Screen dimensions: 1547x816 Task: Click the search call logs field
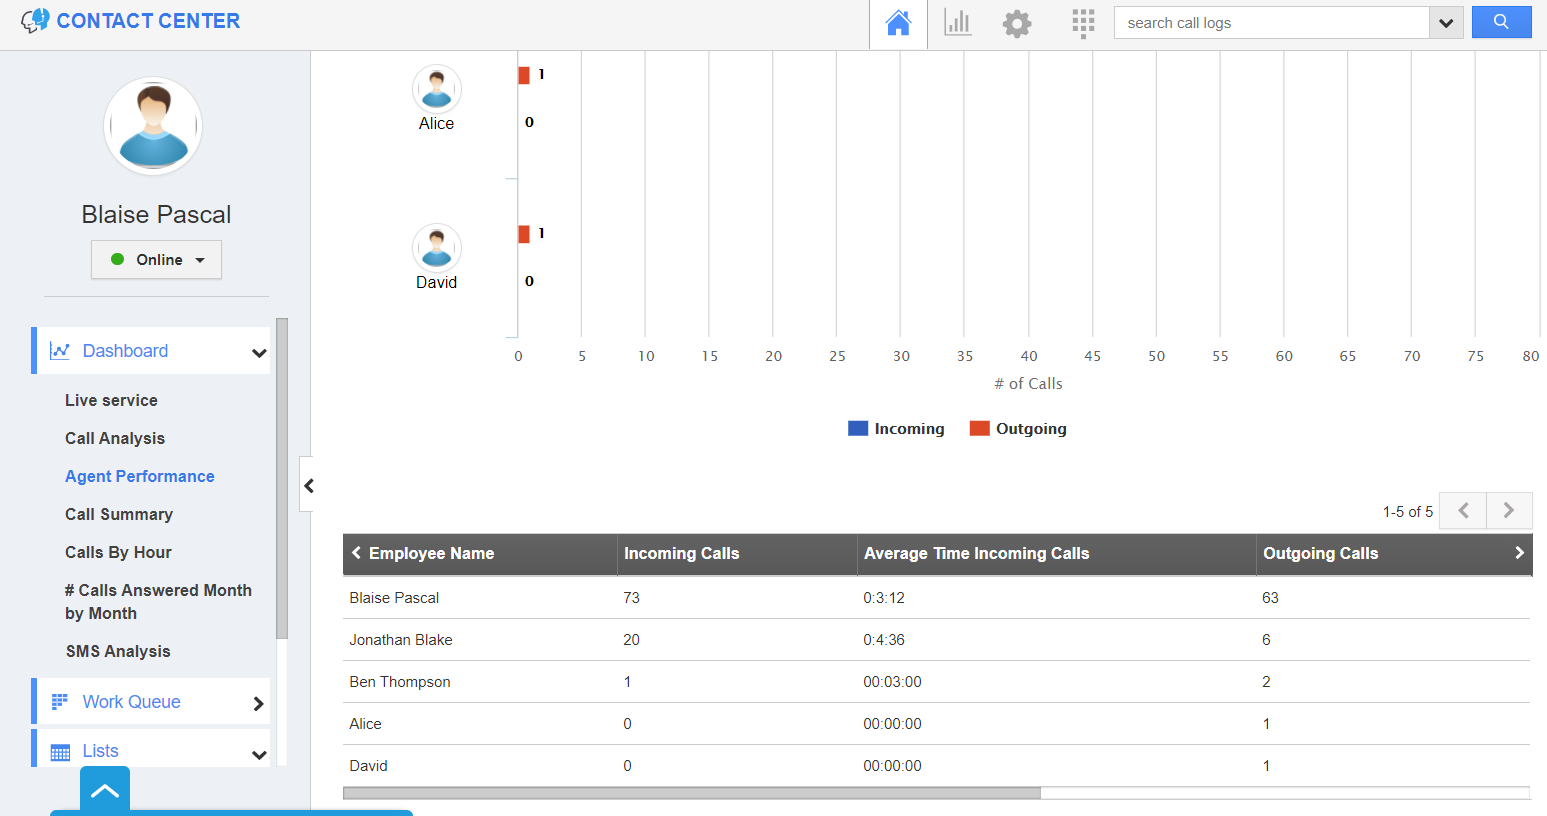1271,23
